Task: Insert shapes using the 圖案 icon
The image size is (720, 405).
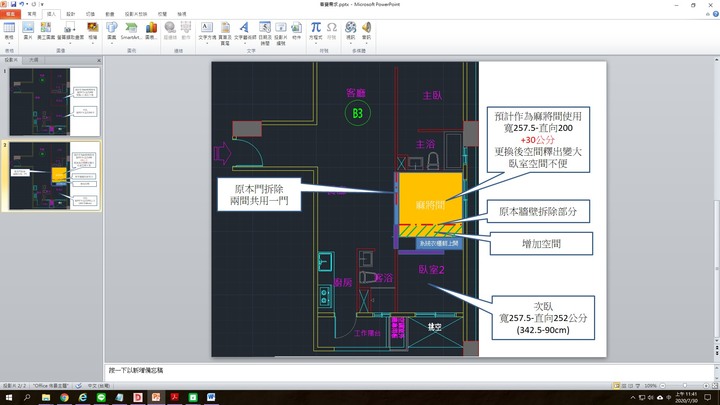Action: (x=112, y=28)
